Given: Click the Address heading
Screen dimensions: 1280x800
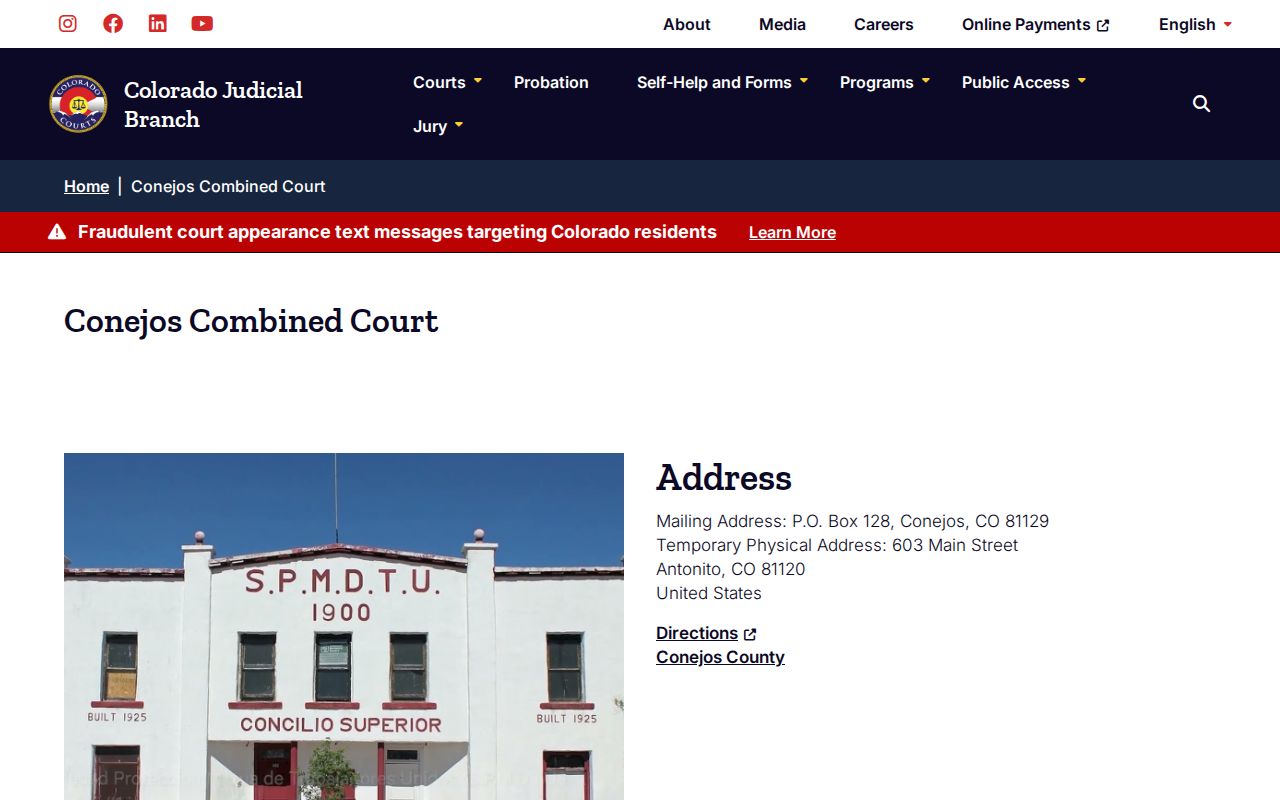Looking at the screenshot, I should (x=724, y=477).
